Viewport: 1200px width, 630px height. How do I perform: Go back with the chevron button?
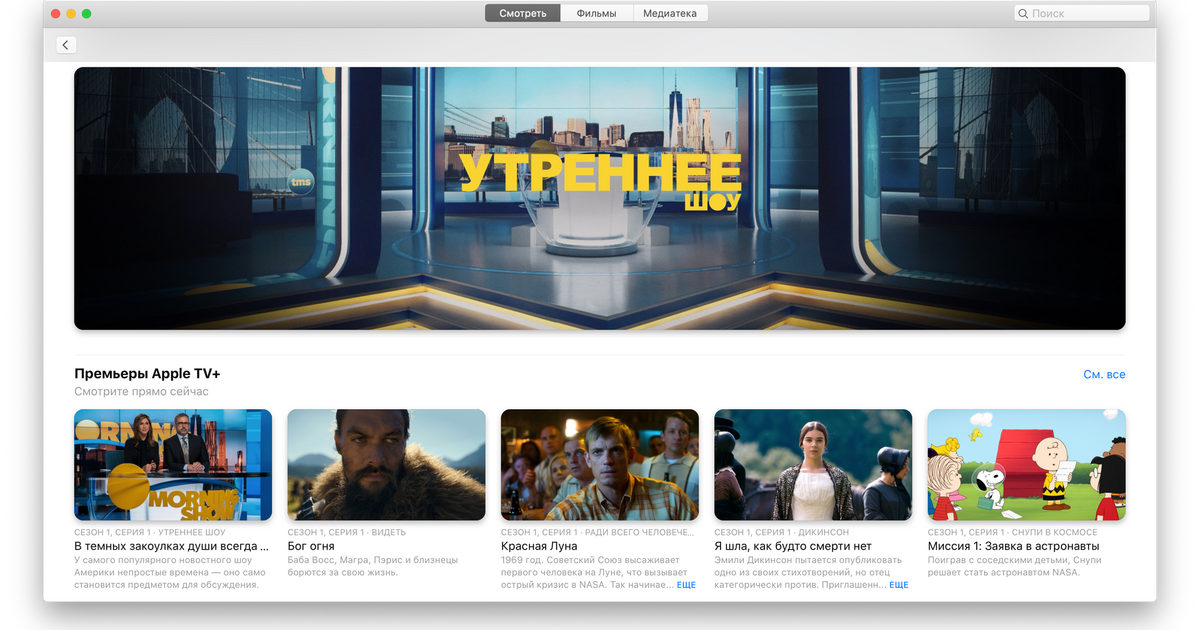(x=66, y=45)
